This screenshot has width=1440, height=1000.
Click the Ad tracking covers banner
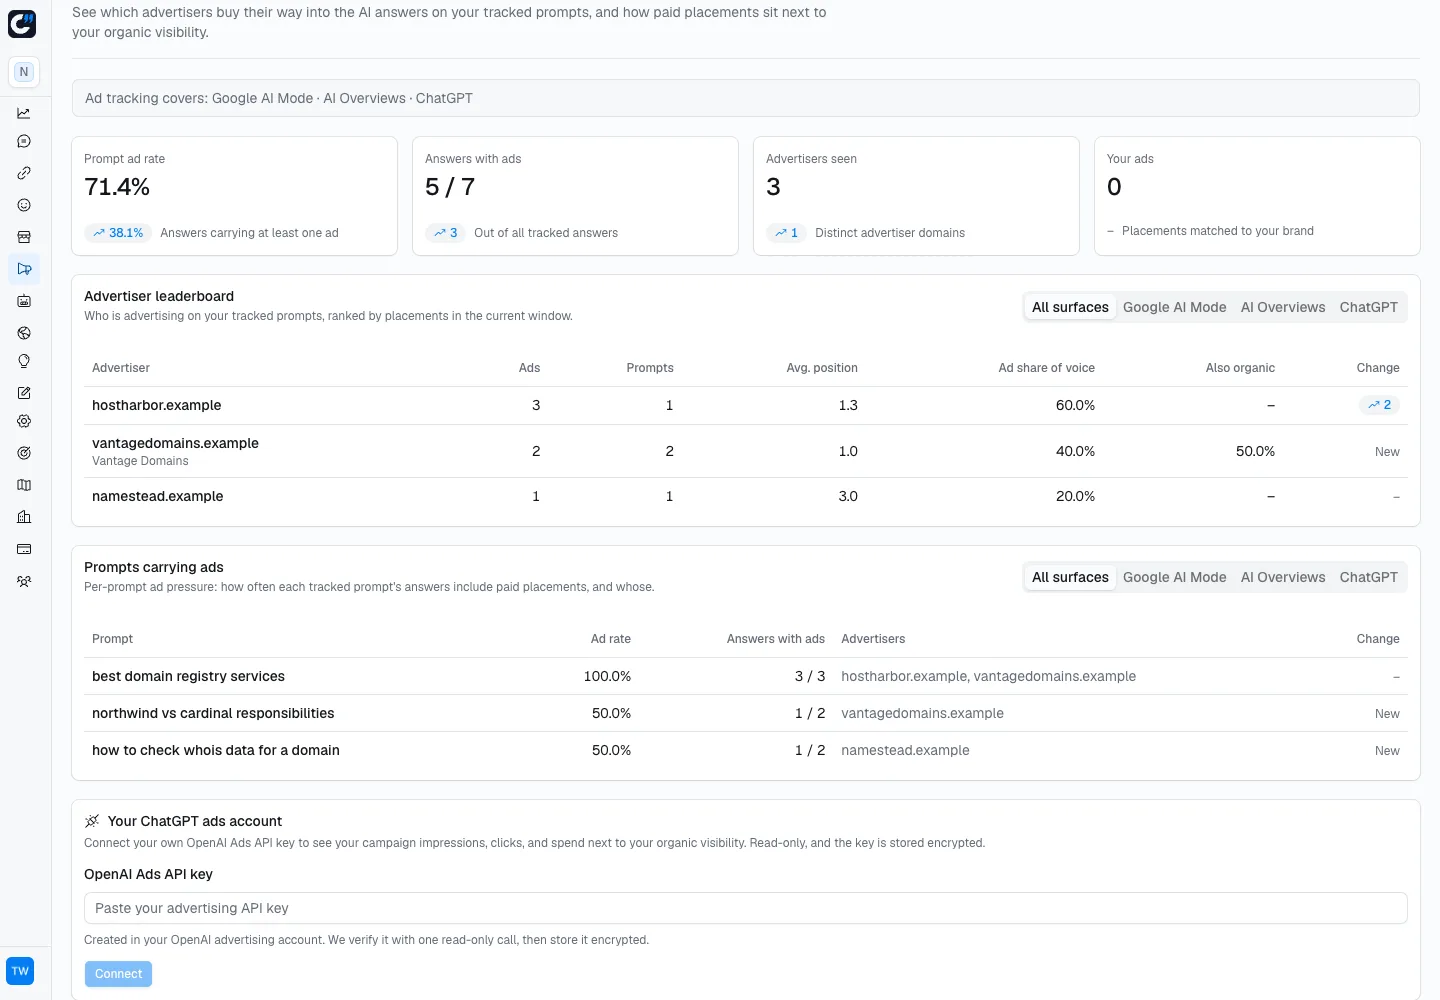click(x=746, y=98)
